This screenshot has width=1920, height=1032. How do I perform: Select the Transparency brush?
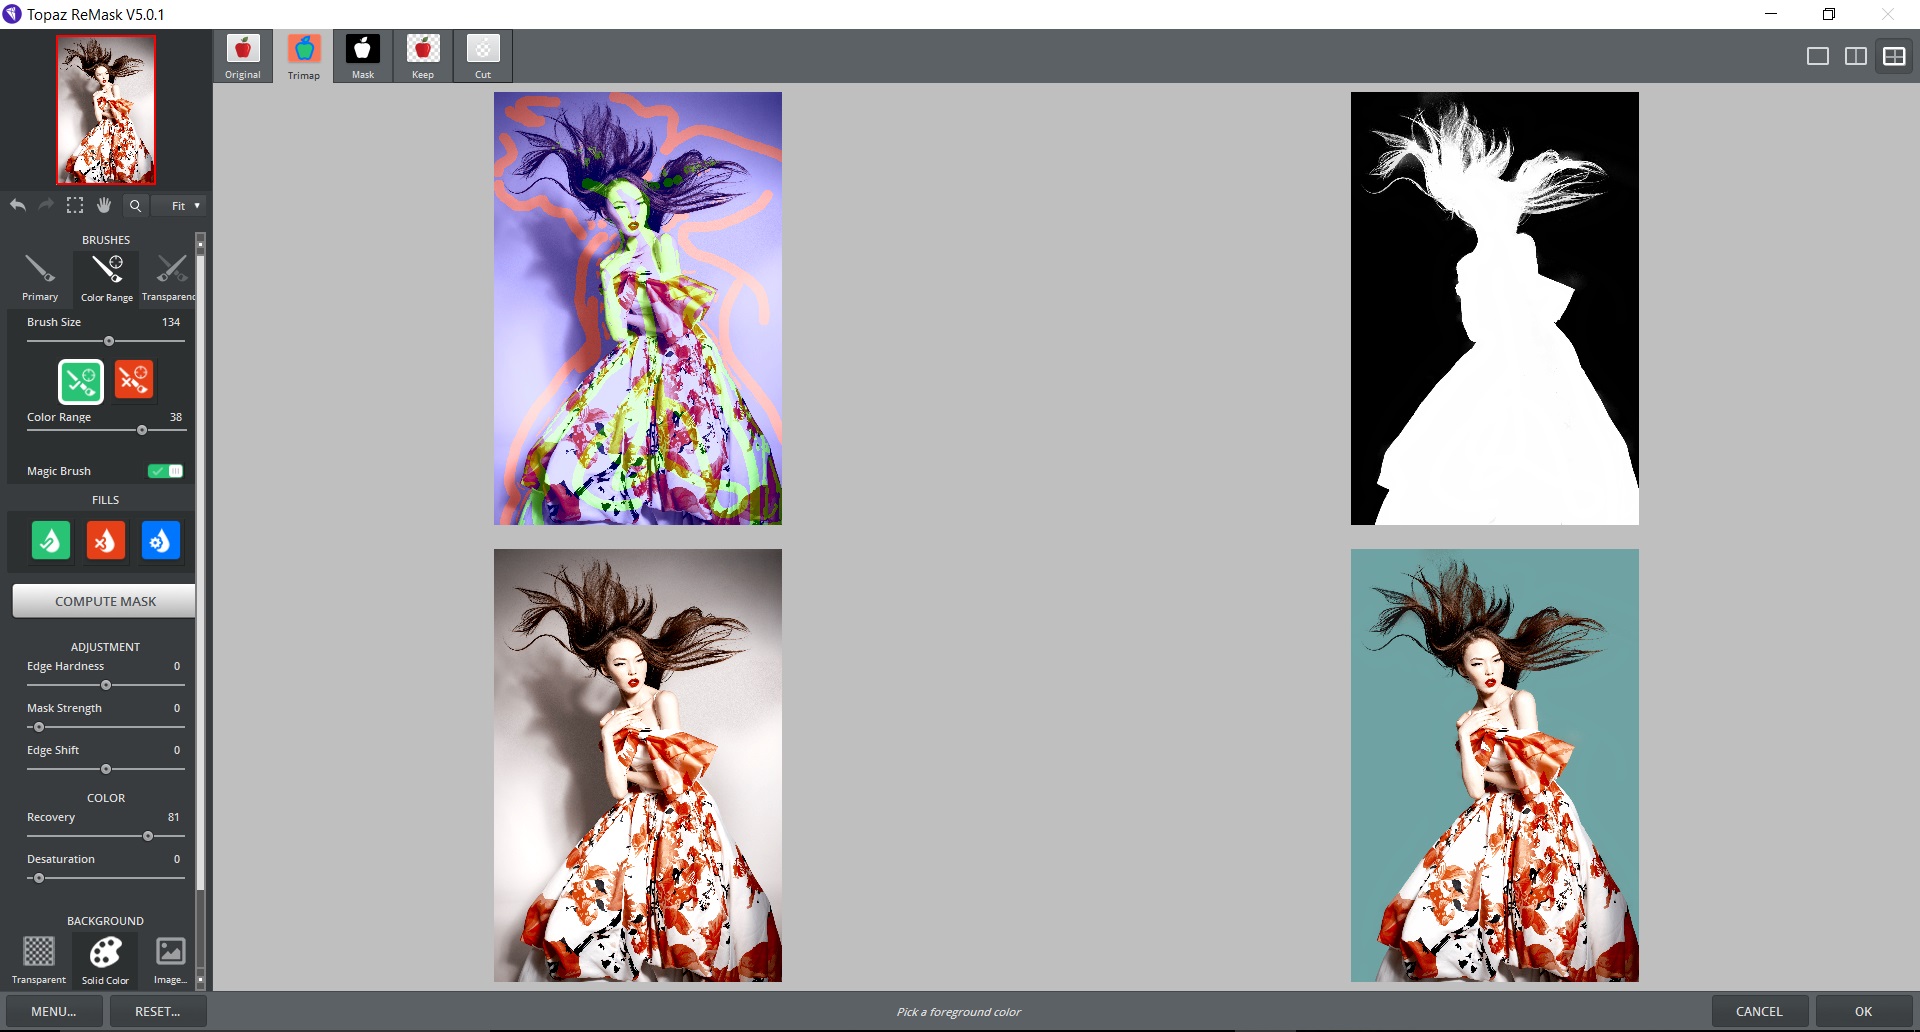(x=168, y=275)
